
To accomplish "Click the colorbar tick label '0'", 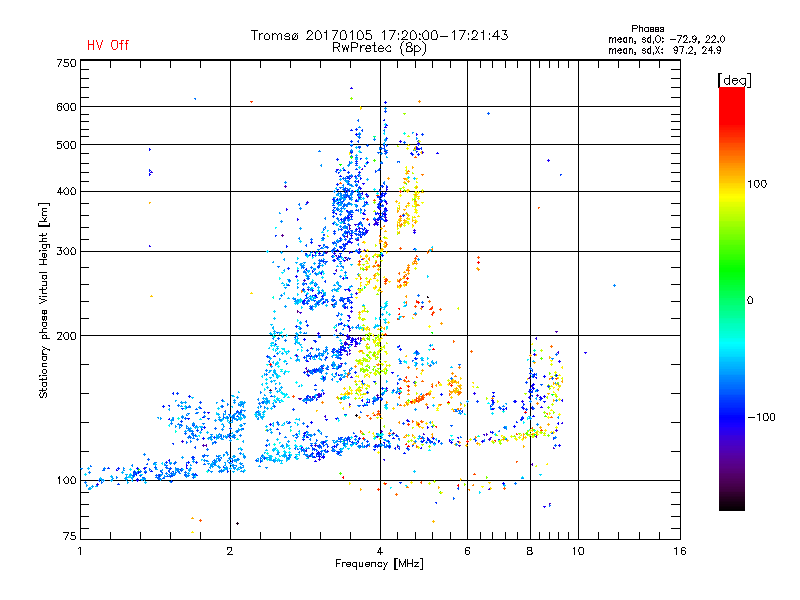I will pyautogui.click(x=750, y=301).
